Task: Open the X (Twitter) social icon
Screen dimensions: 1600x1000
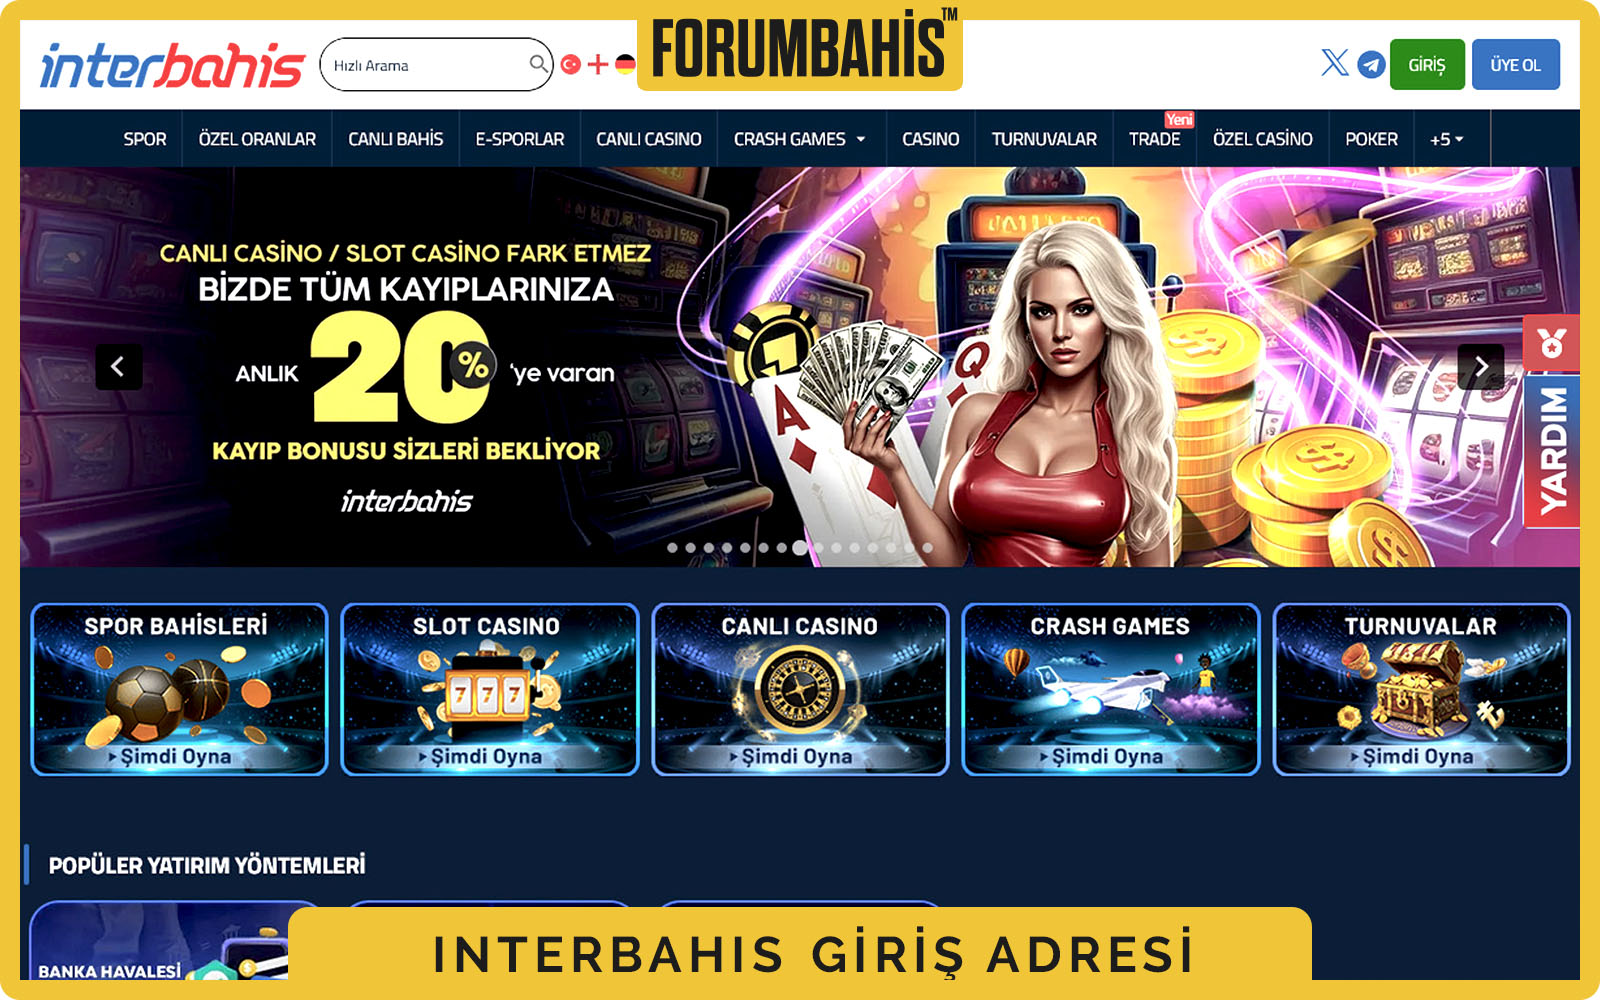Action: [1335, 63]
